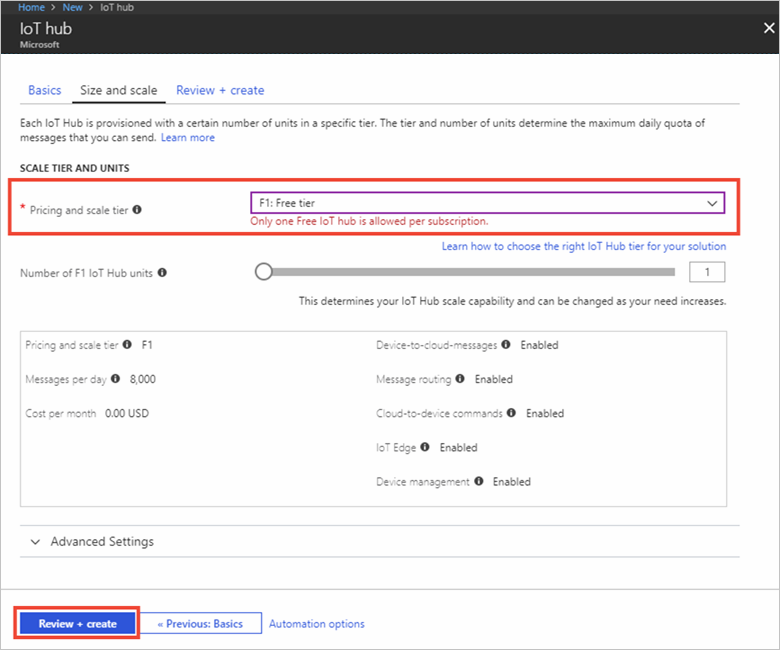The width and height of the screenshot is (780, 650).
Task: Click info icon beside Number of F1 IoT Hub units
Action: tap(162, 273)
